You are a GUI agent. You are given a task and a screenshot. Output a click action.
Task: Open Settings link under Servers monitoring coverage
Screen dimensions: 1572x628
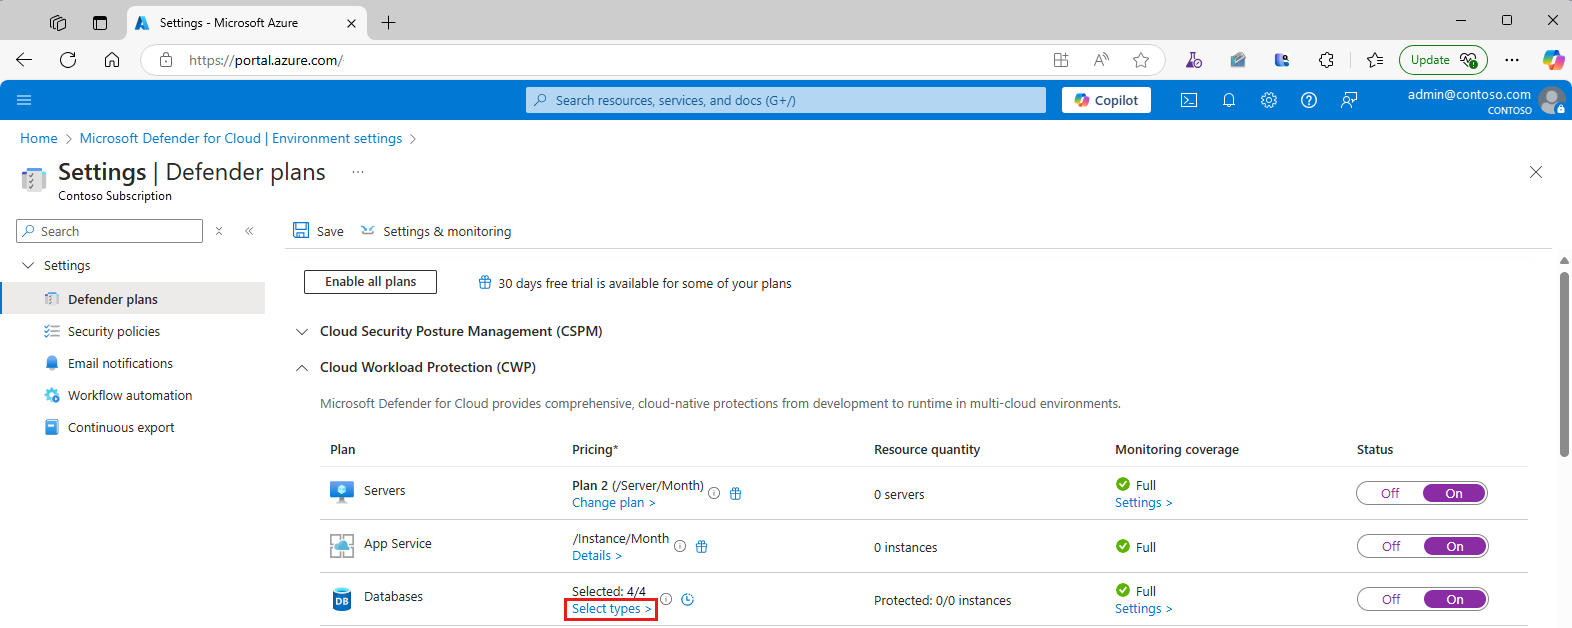click(1144, 503)
